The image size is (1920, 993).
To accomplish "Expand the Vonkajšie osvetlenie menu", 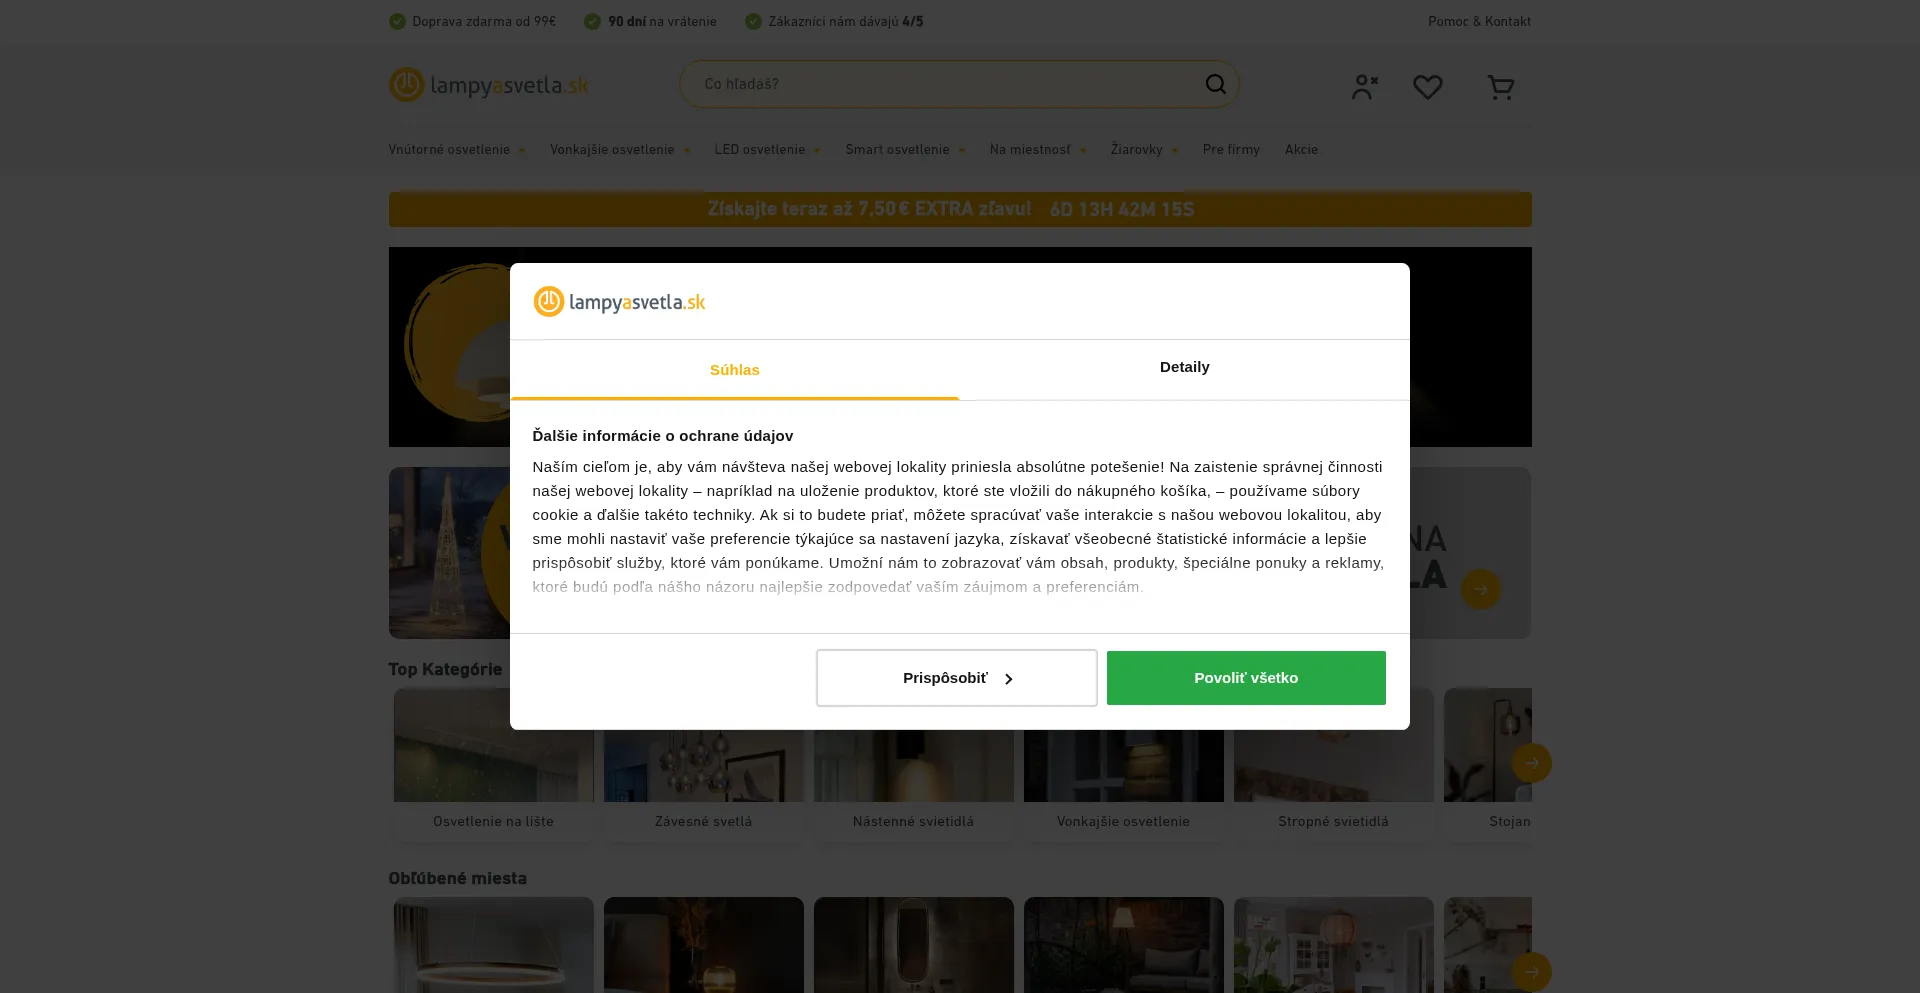I will pos(619,150).
